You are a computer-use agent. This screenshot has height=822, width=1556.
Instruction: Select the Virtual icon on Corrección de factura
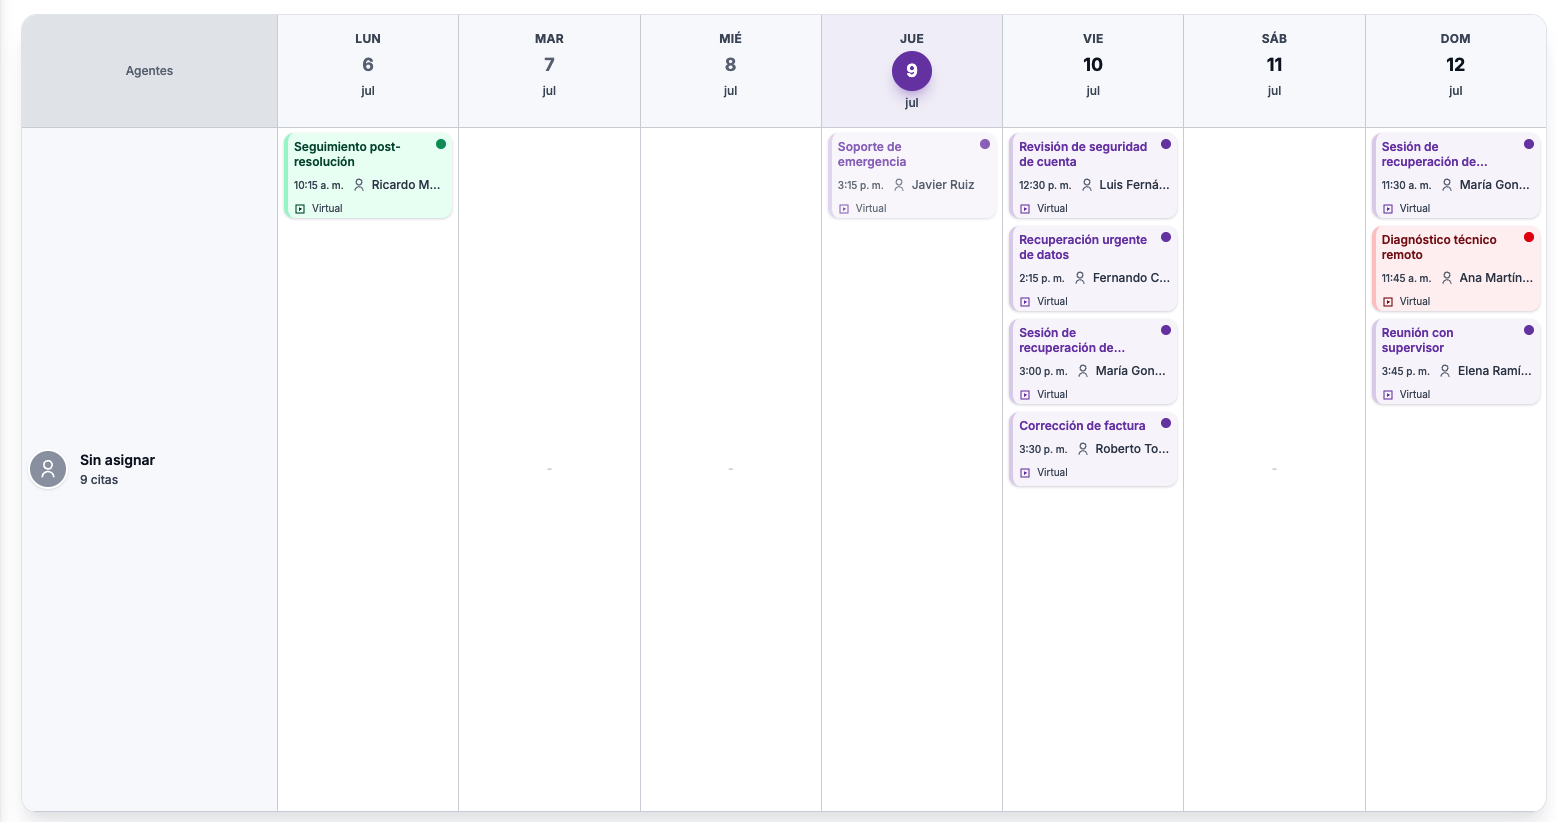click(x=1025, y=473)
